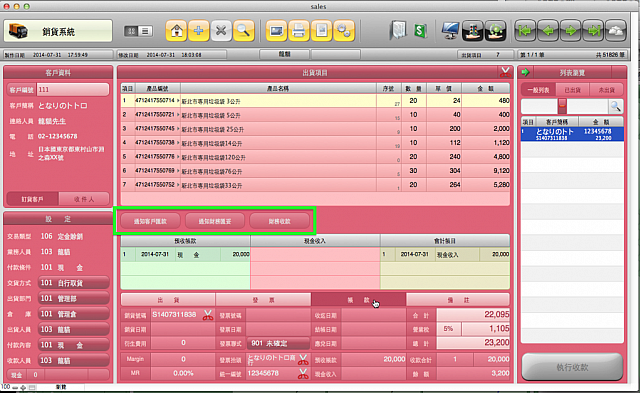Open the green gear process icon

pos(496,31)
